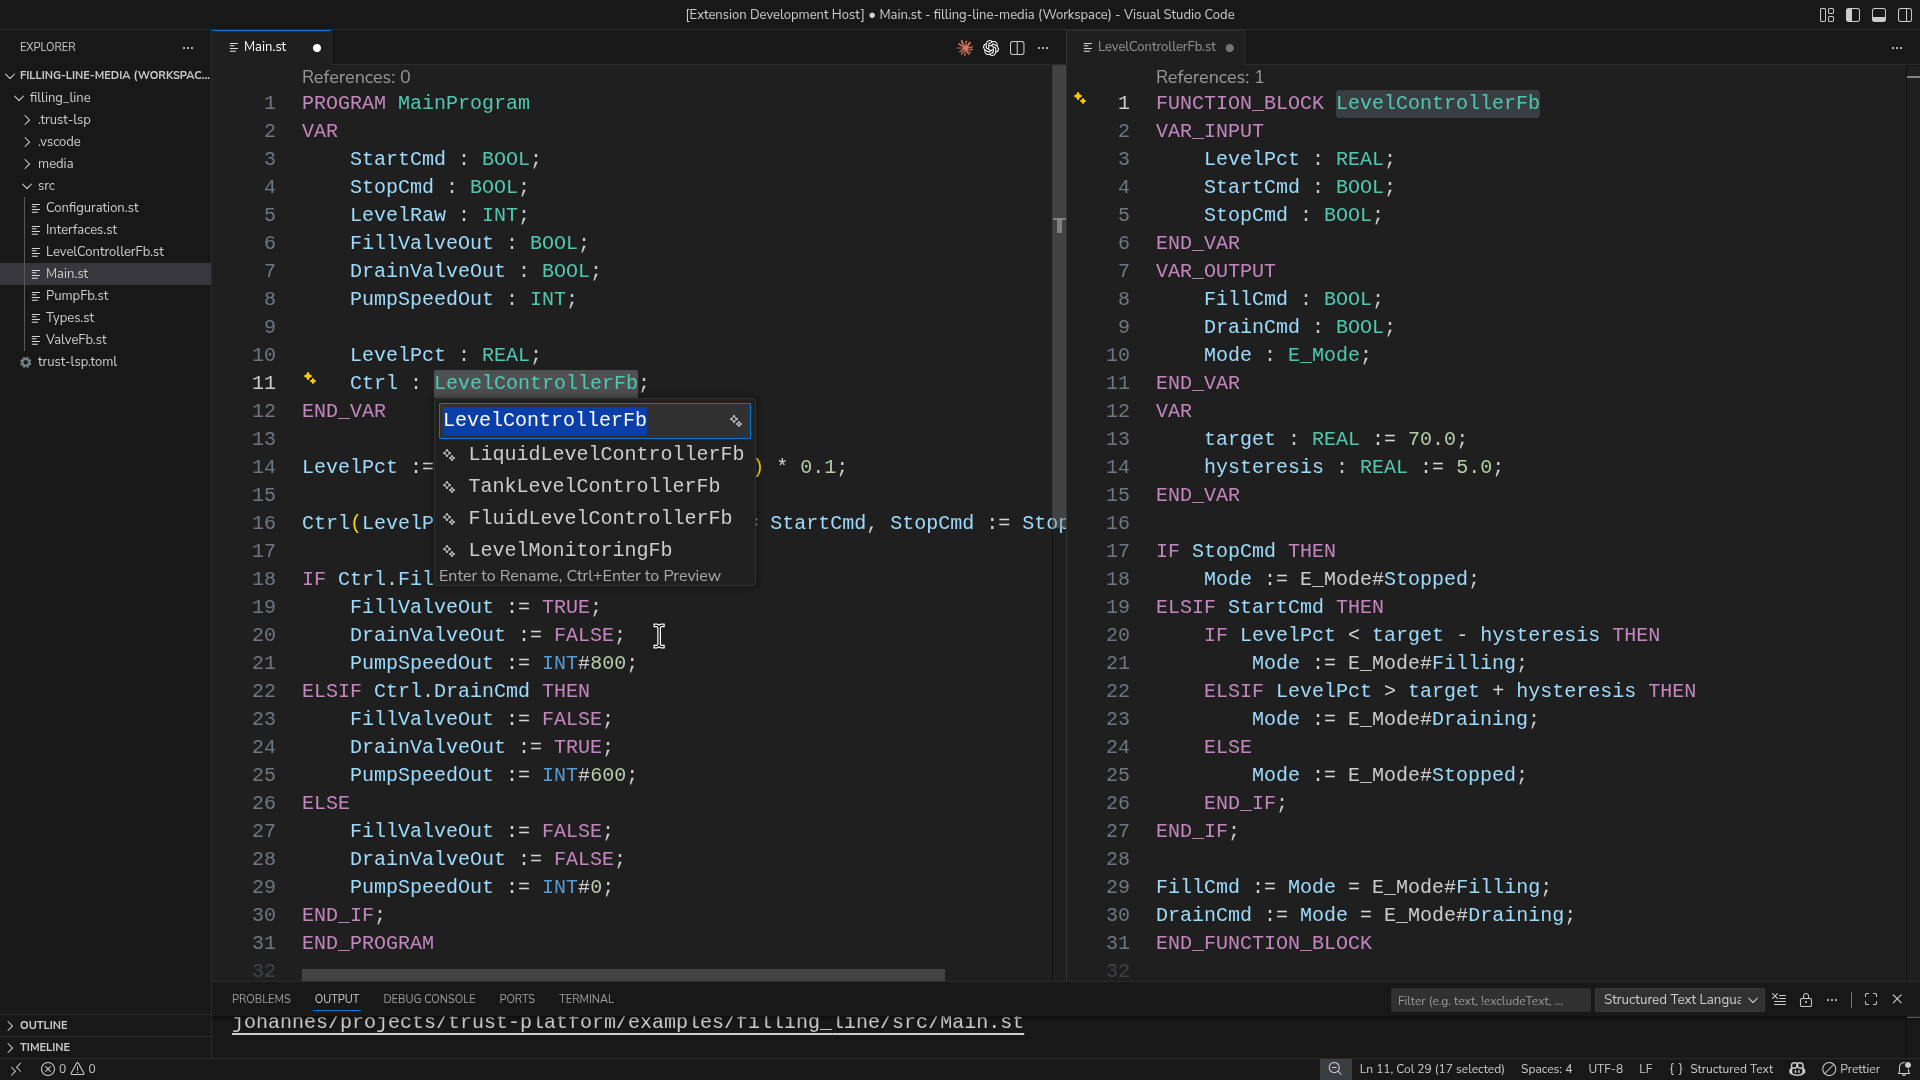This screenshot has width=1920, height=1080.
Task: Switch to the DEBUG CONSOLE tab
Action: click(x=428, y=998)
